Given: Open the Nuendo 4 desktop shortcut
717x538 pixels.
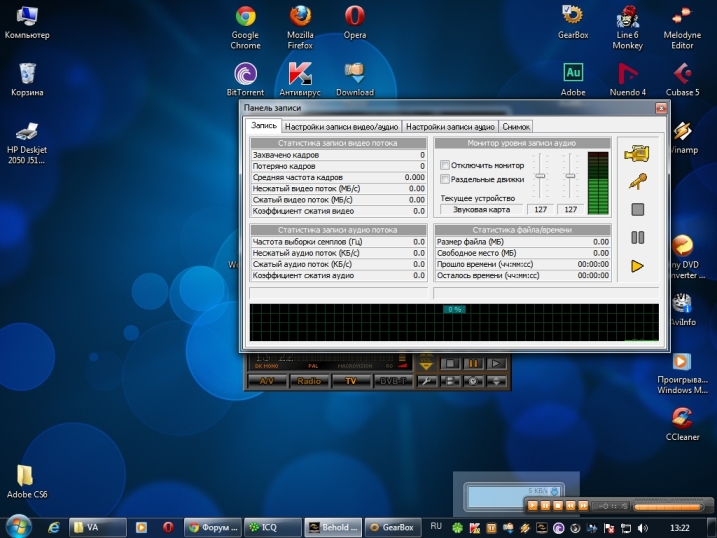Looking at the screenshot, I should point(629,74).
